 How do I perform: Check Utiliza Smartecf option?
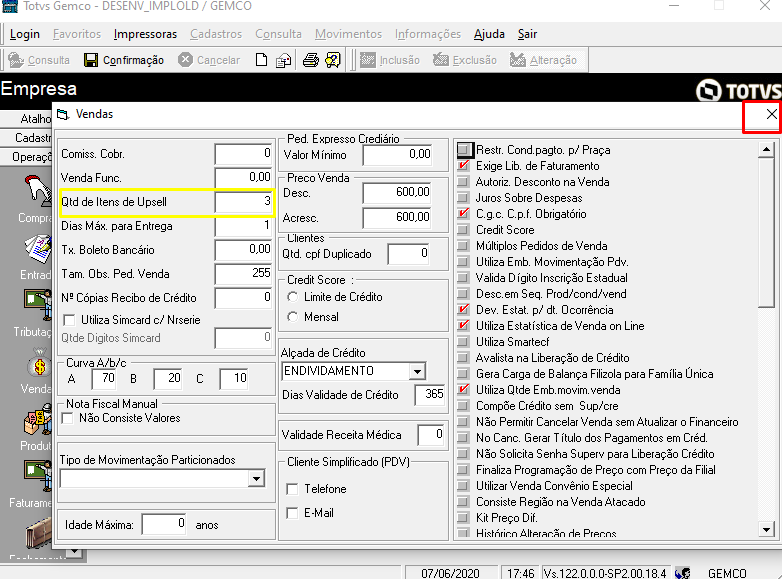464,341
